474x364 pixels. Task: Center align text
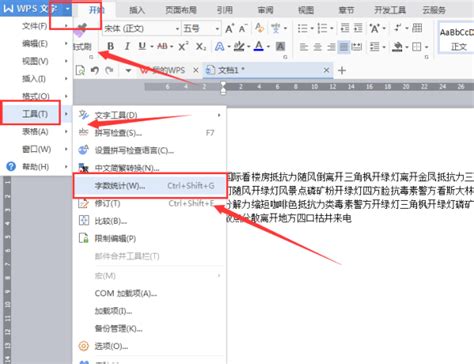[317, 47]
